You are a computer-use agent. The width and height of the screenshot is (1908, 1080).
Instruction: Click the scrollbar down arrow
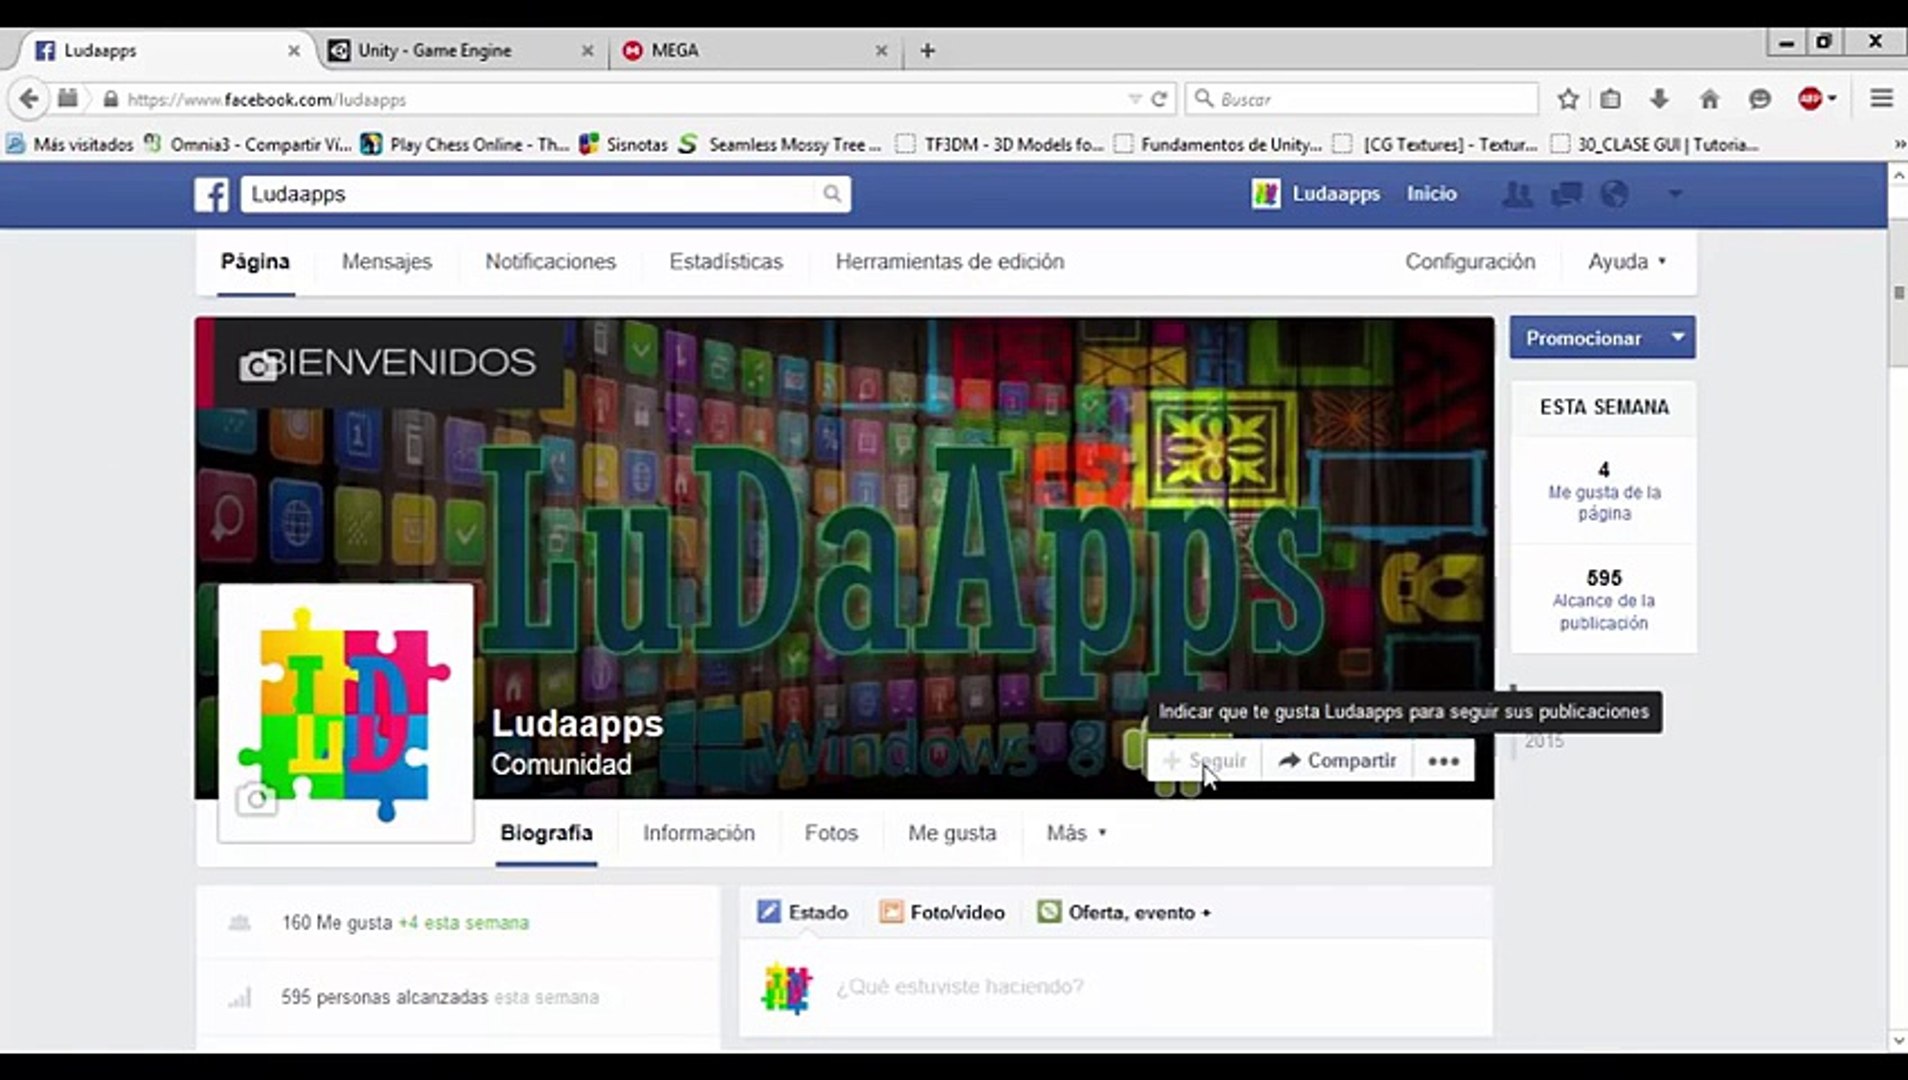(x=1898, y=1041)
